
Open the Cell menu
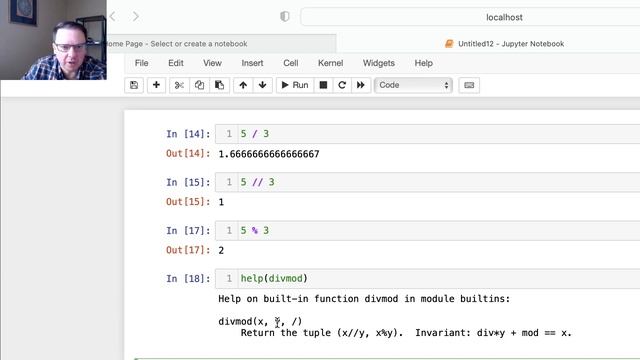(291, 63)
